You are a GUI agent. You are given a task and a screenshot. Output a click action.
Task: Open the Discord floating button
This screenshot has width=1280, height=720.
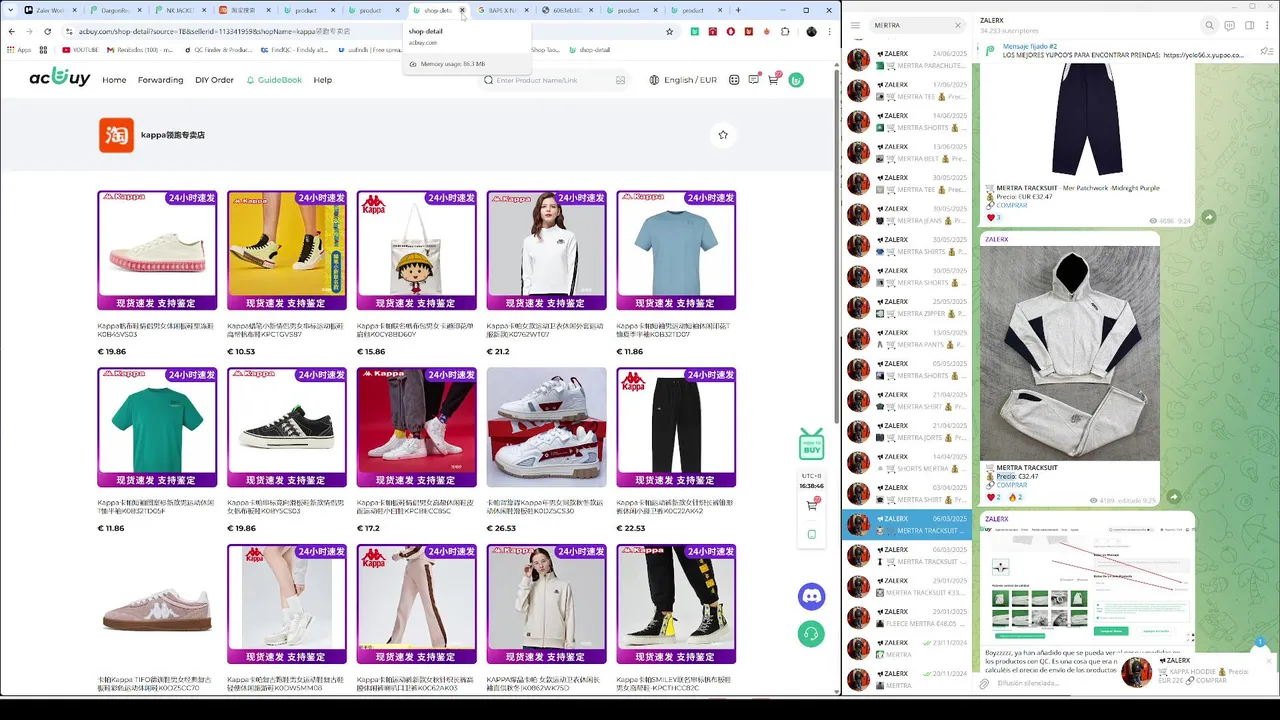[811, 597]
